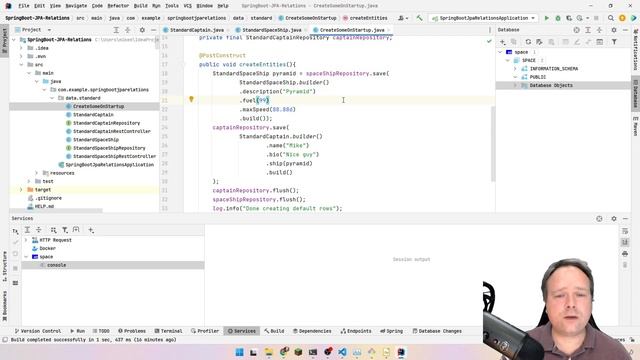Open the Windows Start menu
The image size is (640, 360).
[240, 352]
